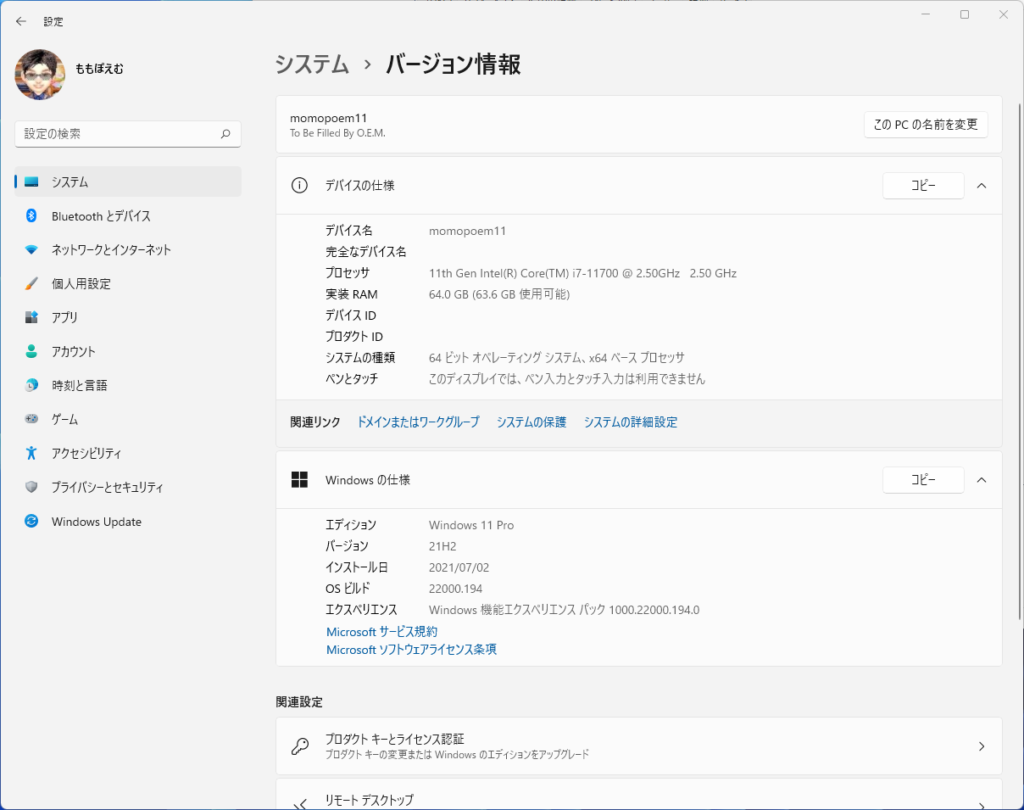Open 時刻と言語 settings
The height and width of the screenshot is (810, 1024).
pos(127,385)
